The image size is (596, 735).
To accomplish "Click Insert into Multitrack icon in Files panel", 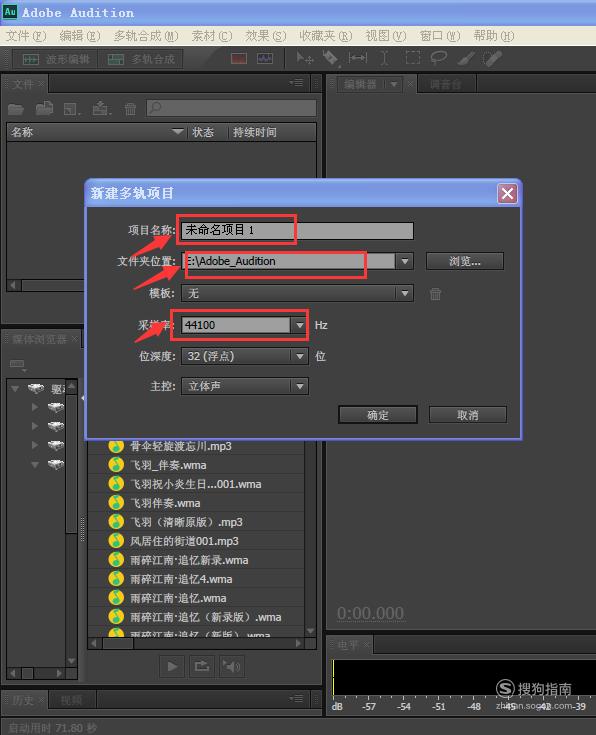I will (x=102, y=109).
